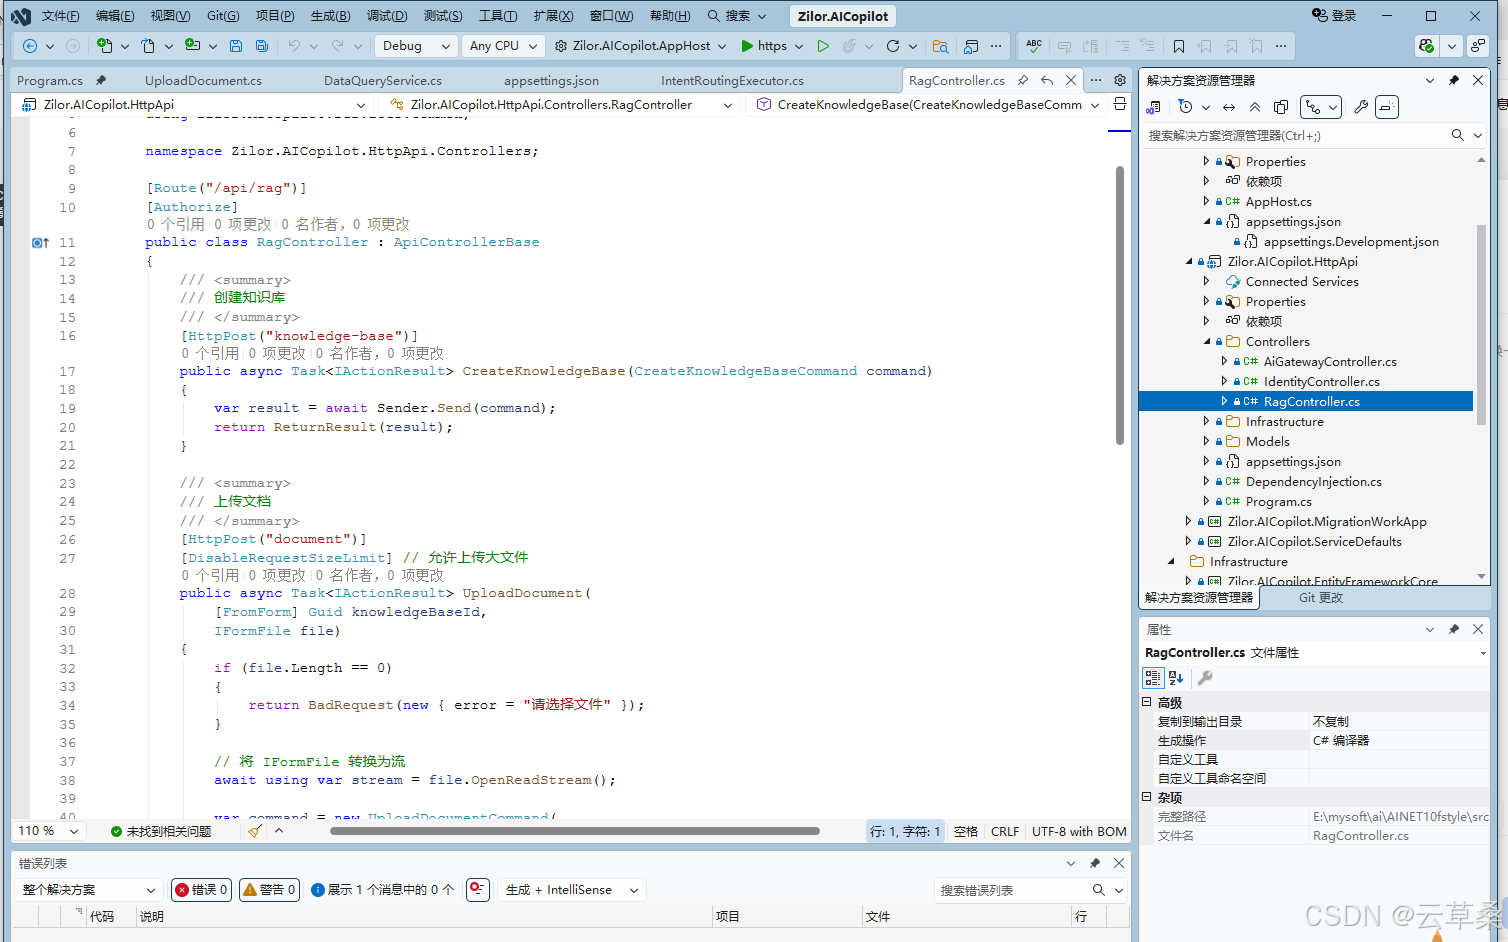Screen dimensions: 1508x942
Task: Click Property Pages wrench icon in Properties panel
Action: pyautogui.click(x=1205, y=678)
